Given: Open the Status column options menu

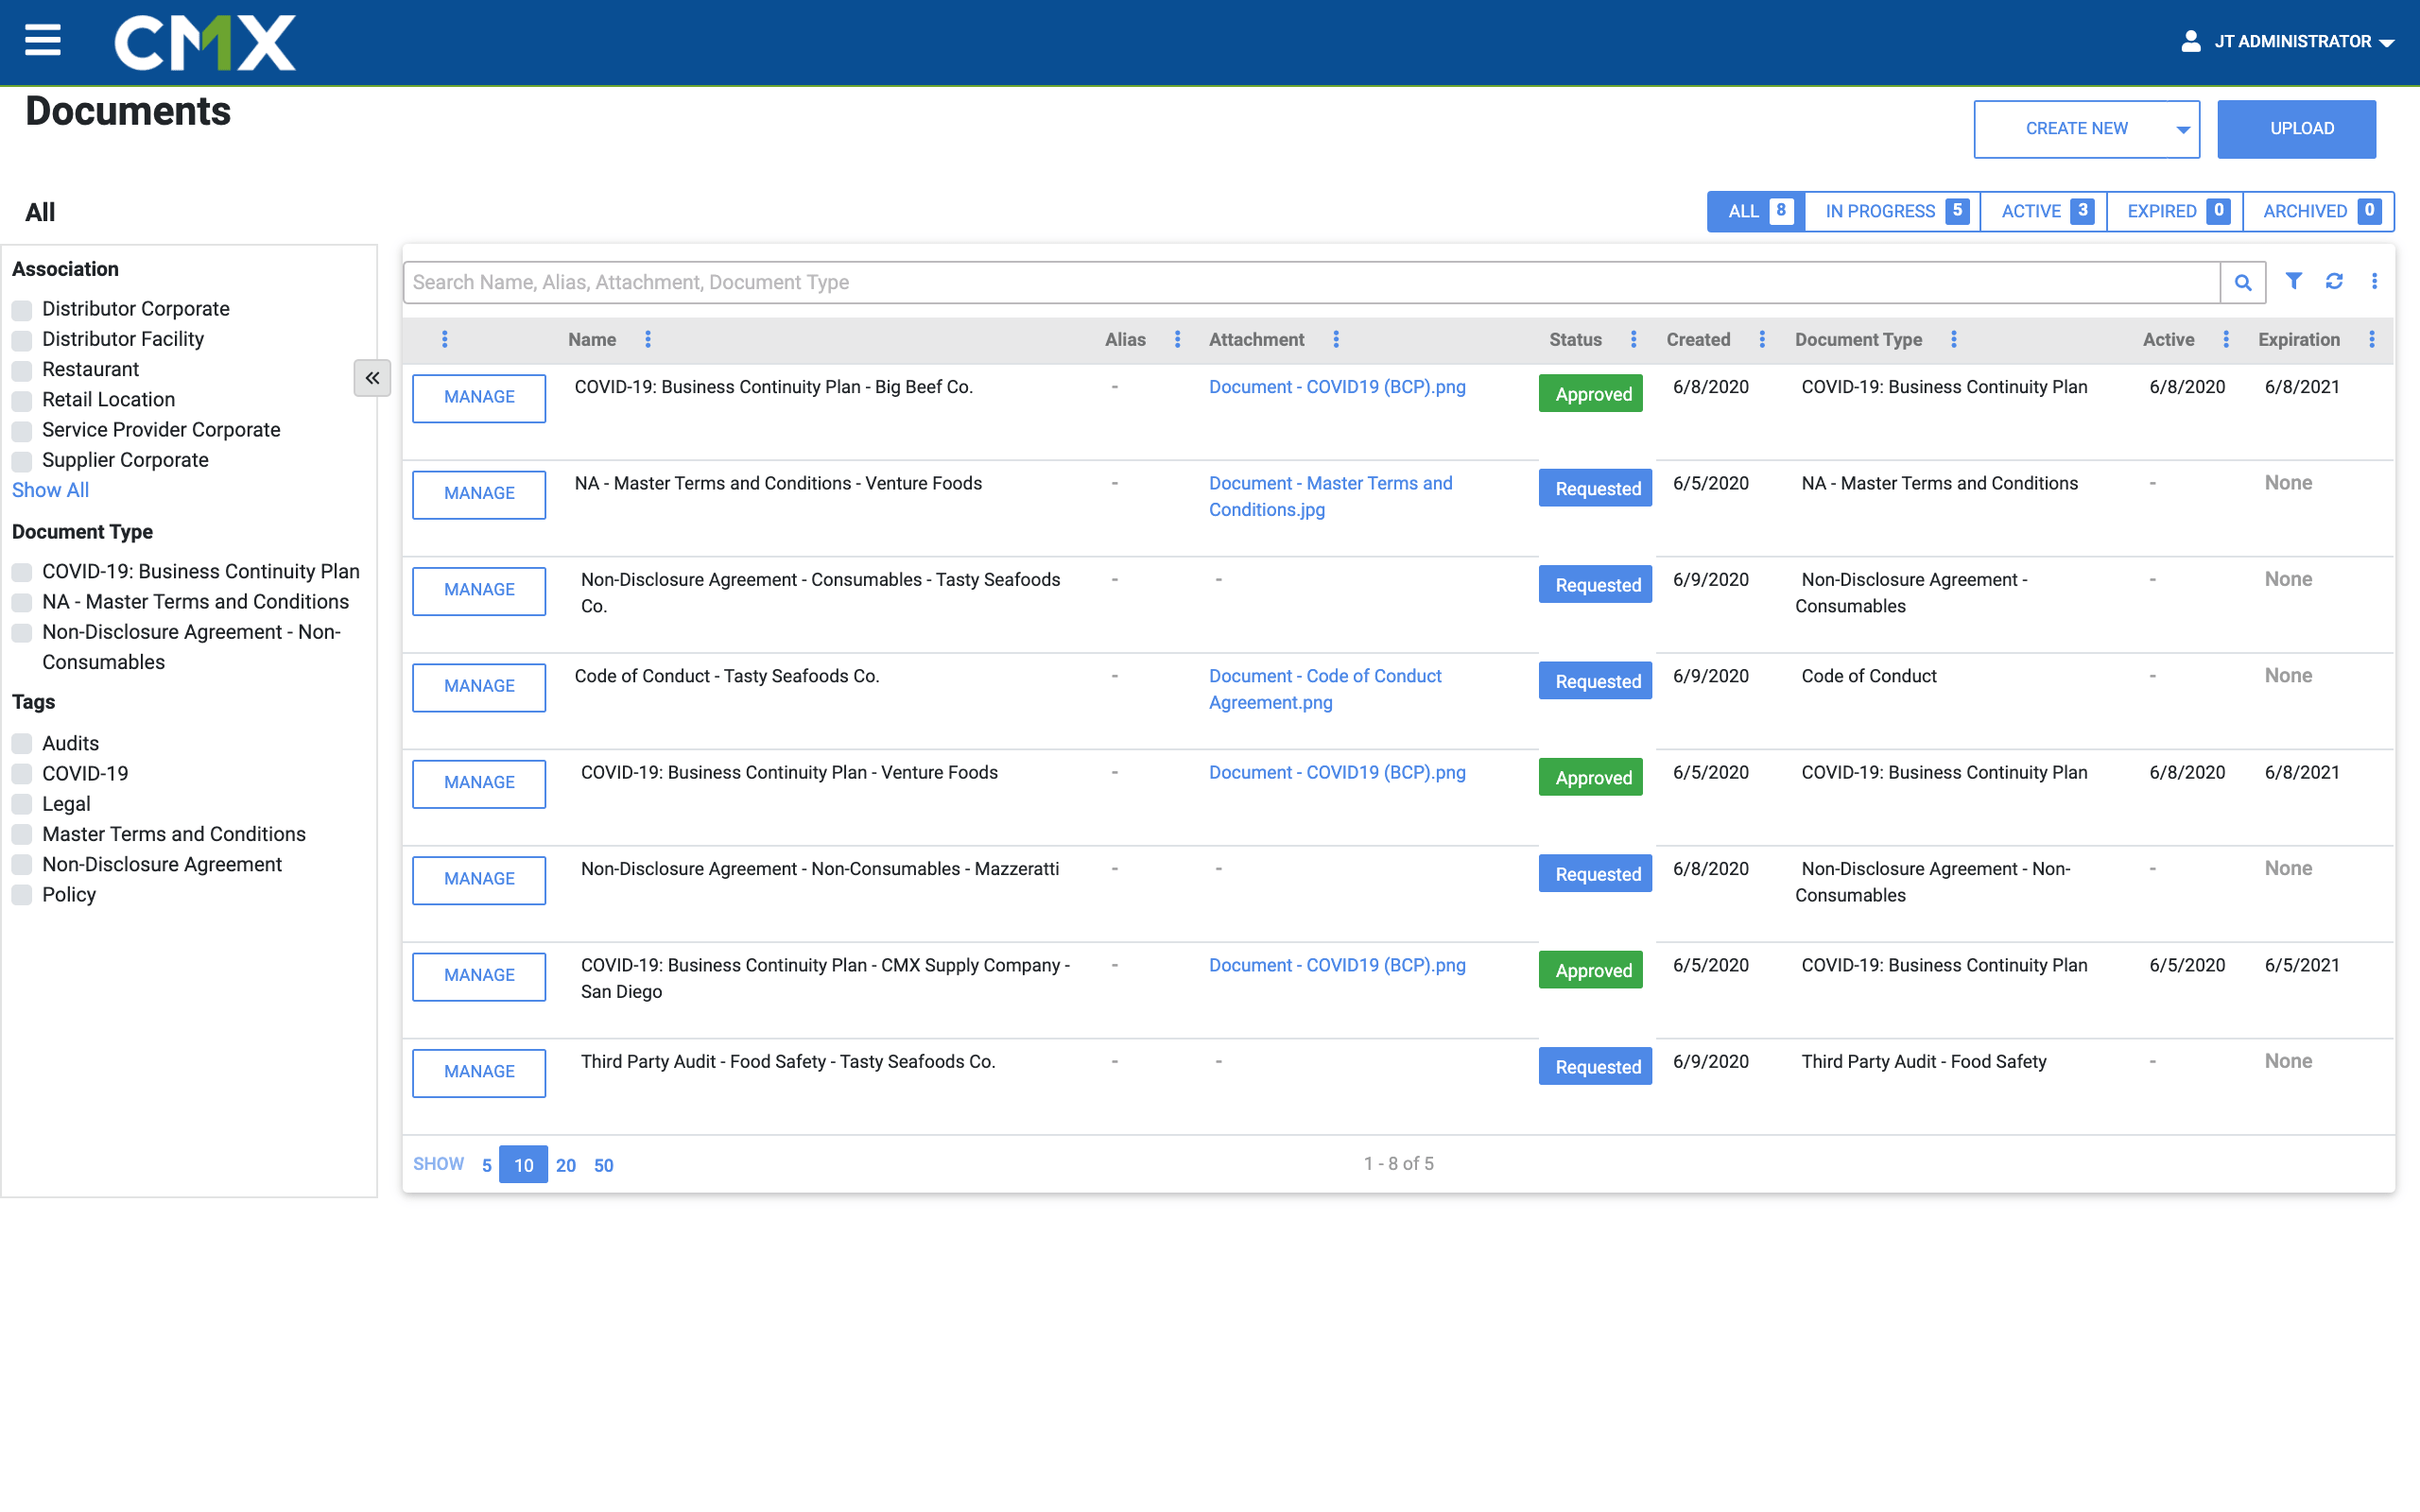Looking at the screenshot, I should [1634, 340].
